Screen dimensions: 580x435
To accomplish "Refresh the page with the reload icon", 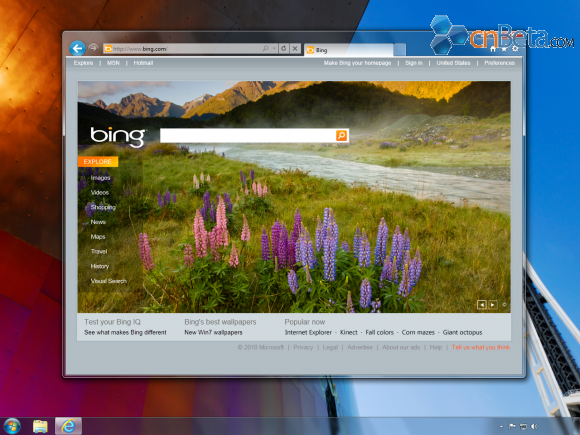I will coord(284,48).
